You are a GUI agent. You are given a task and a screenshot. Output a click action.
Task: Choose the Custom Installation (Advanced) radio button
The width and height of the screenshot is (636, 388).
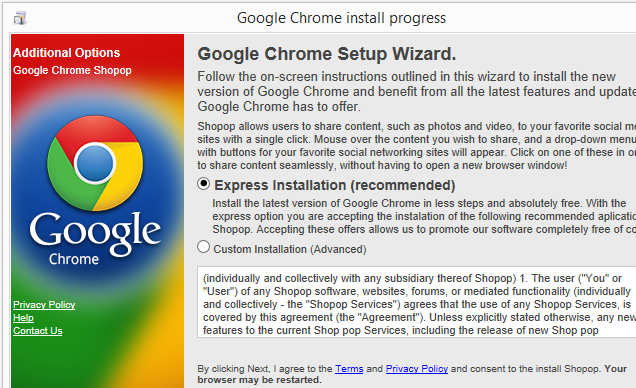pos(204,247)
